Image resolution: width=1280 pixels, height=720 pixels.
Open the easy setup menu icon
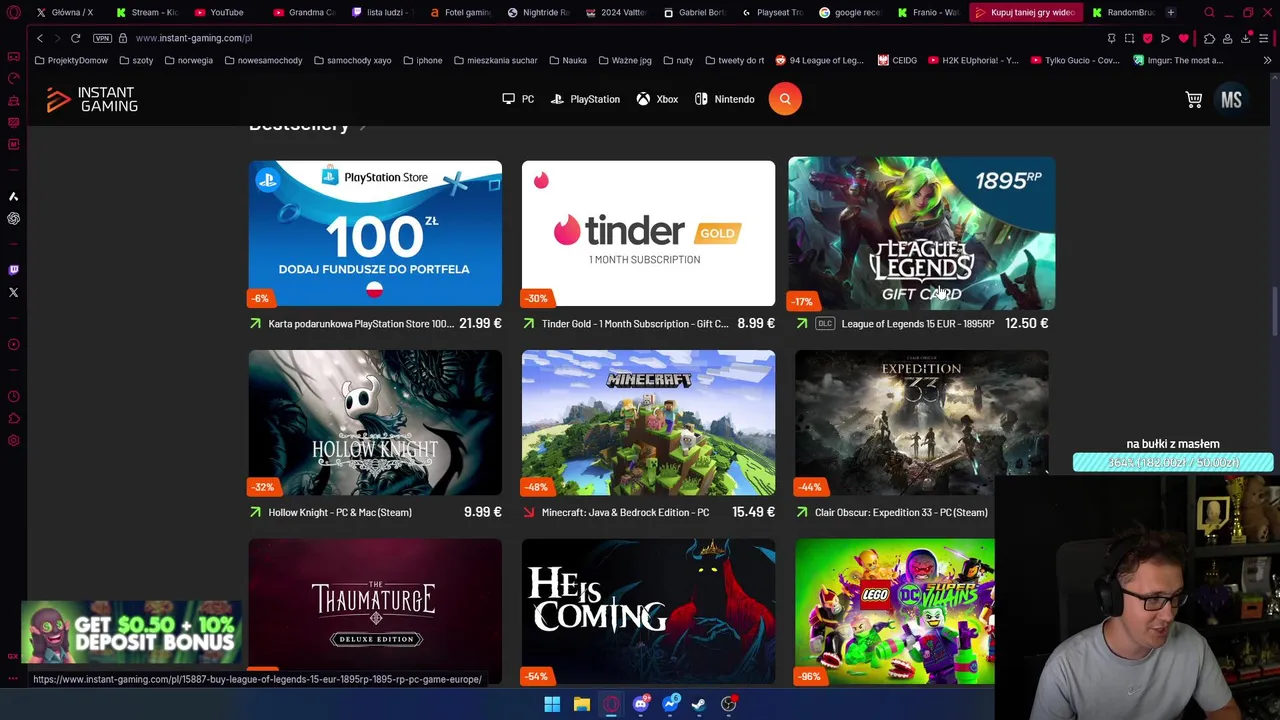[1264, 38]
